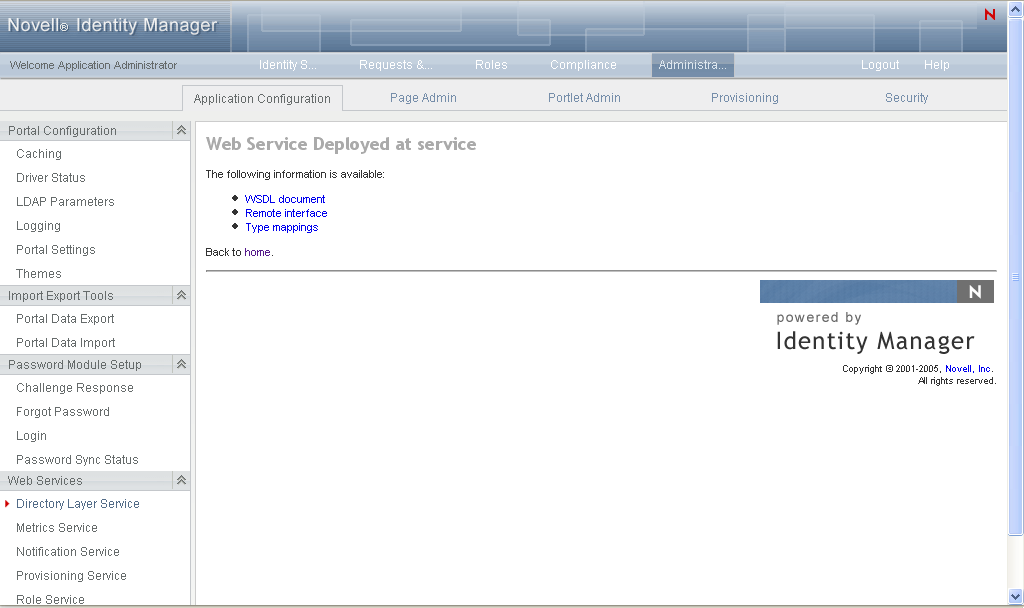1024x608 pixels.
Task: Select Login in Password Module Setup
Action: click(31, 436)
